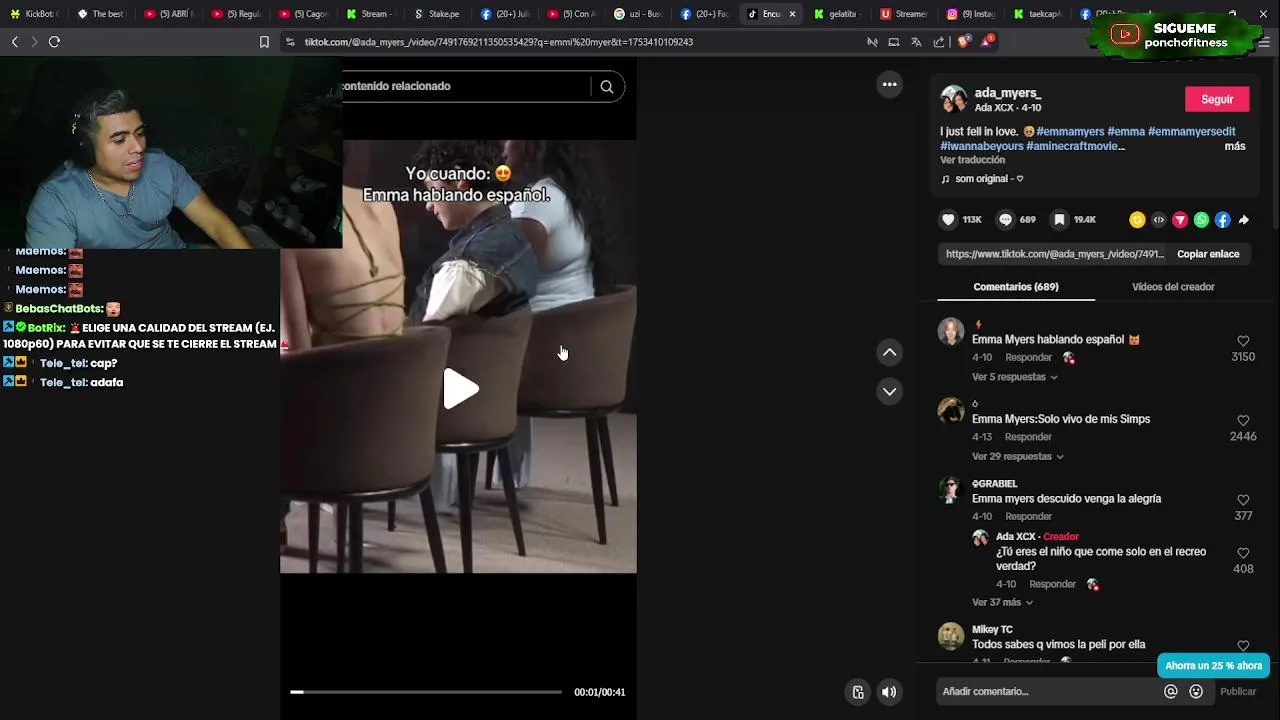Open the KickBot browser tab
The height and width of the screenshot is (720, 1280).
click(x=35, y=14)
